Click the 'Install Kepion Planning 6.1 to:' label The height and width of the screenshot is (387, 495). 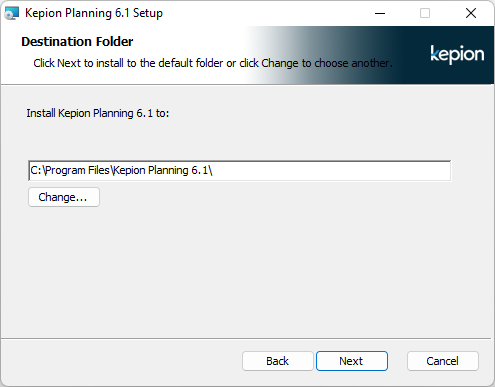coord(98,113)
